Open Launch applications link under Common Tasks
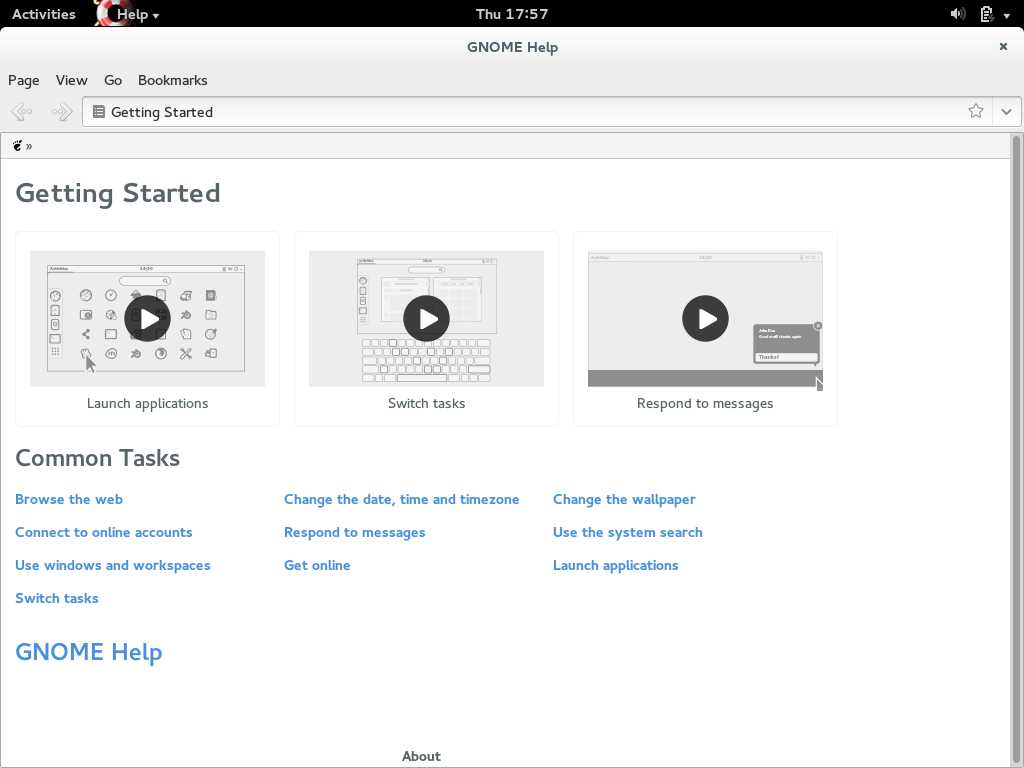Viewport: 1024px width, 768px height. point(615,566)
